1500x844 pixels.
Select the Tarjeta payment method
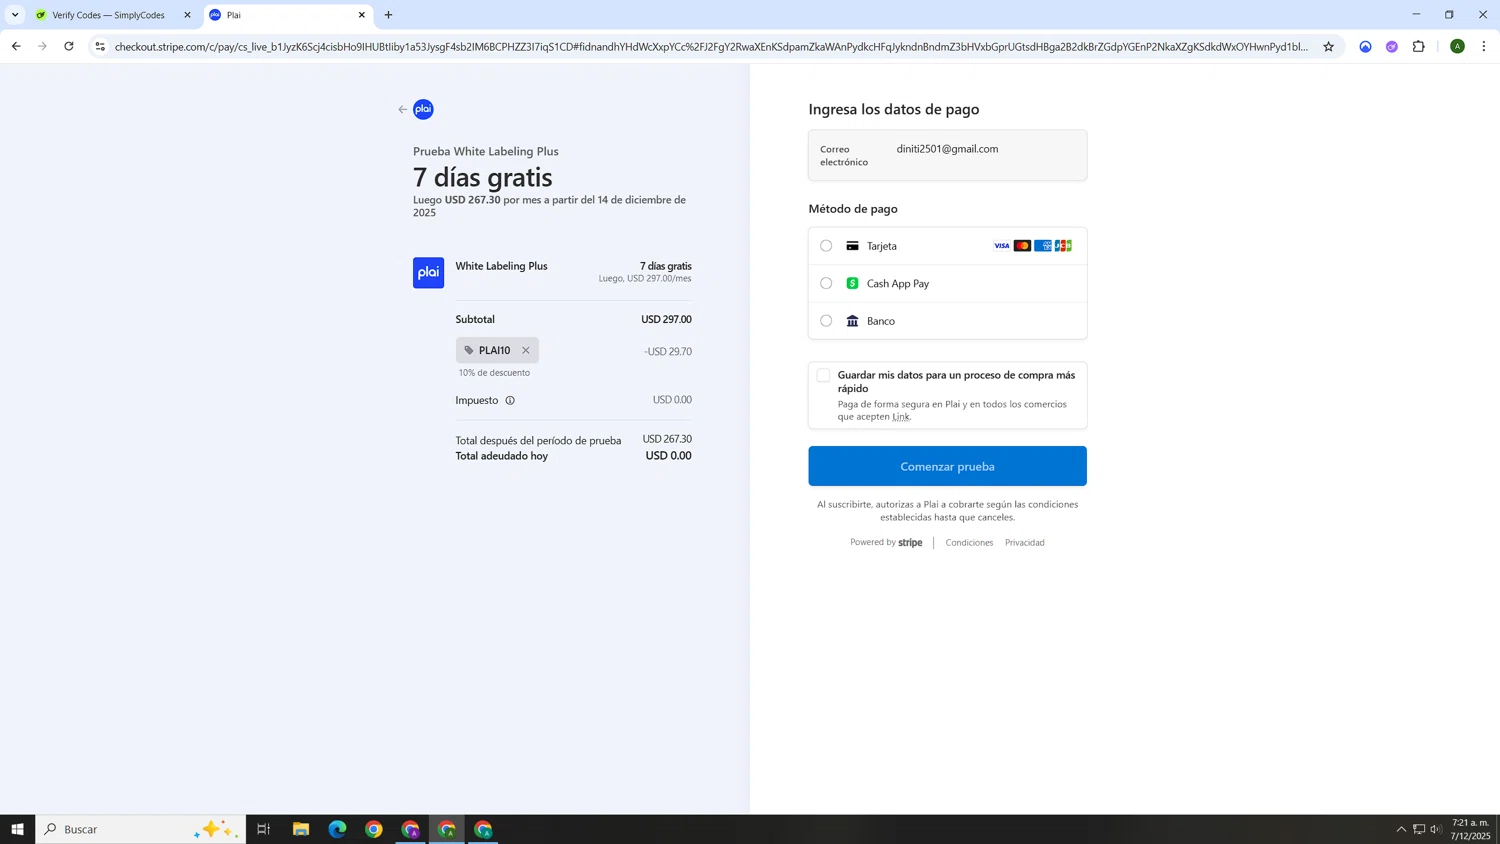point(826,246)
